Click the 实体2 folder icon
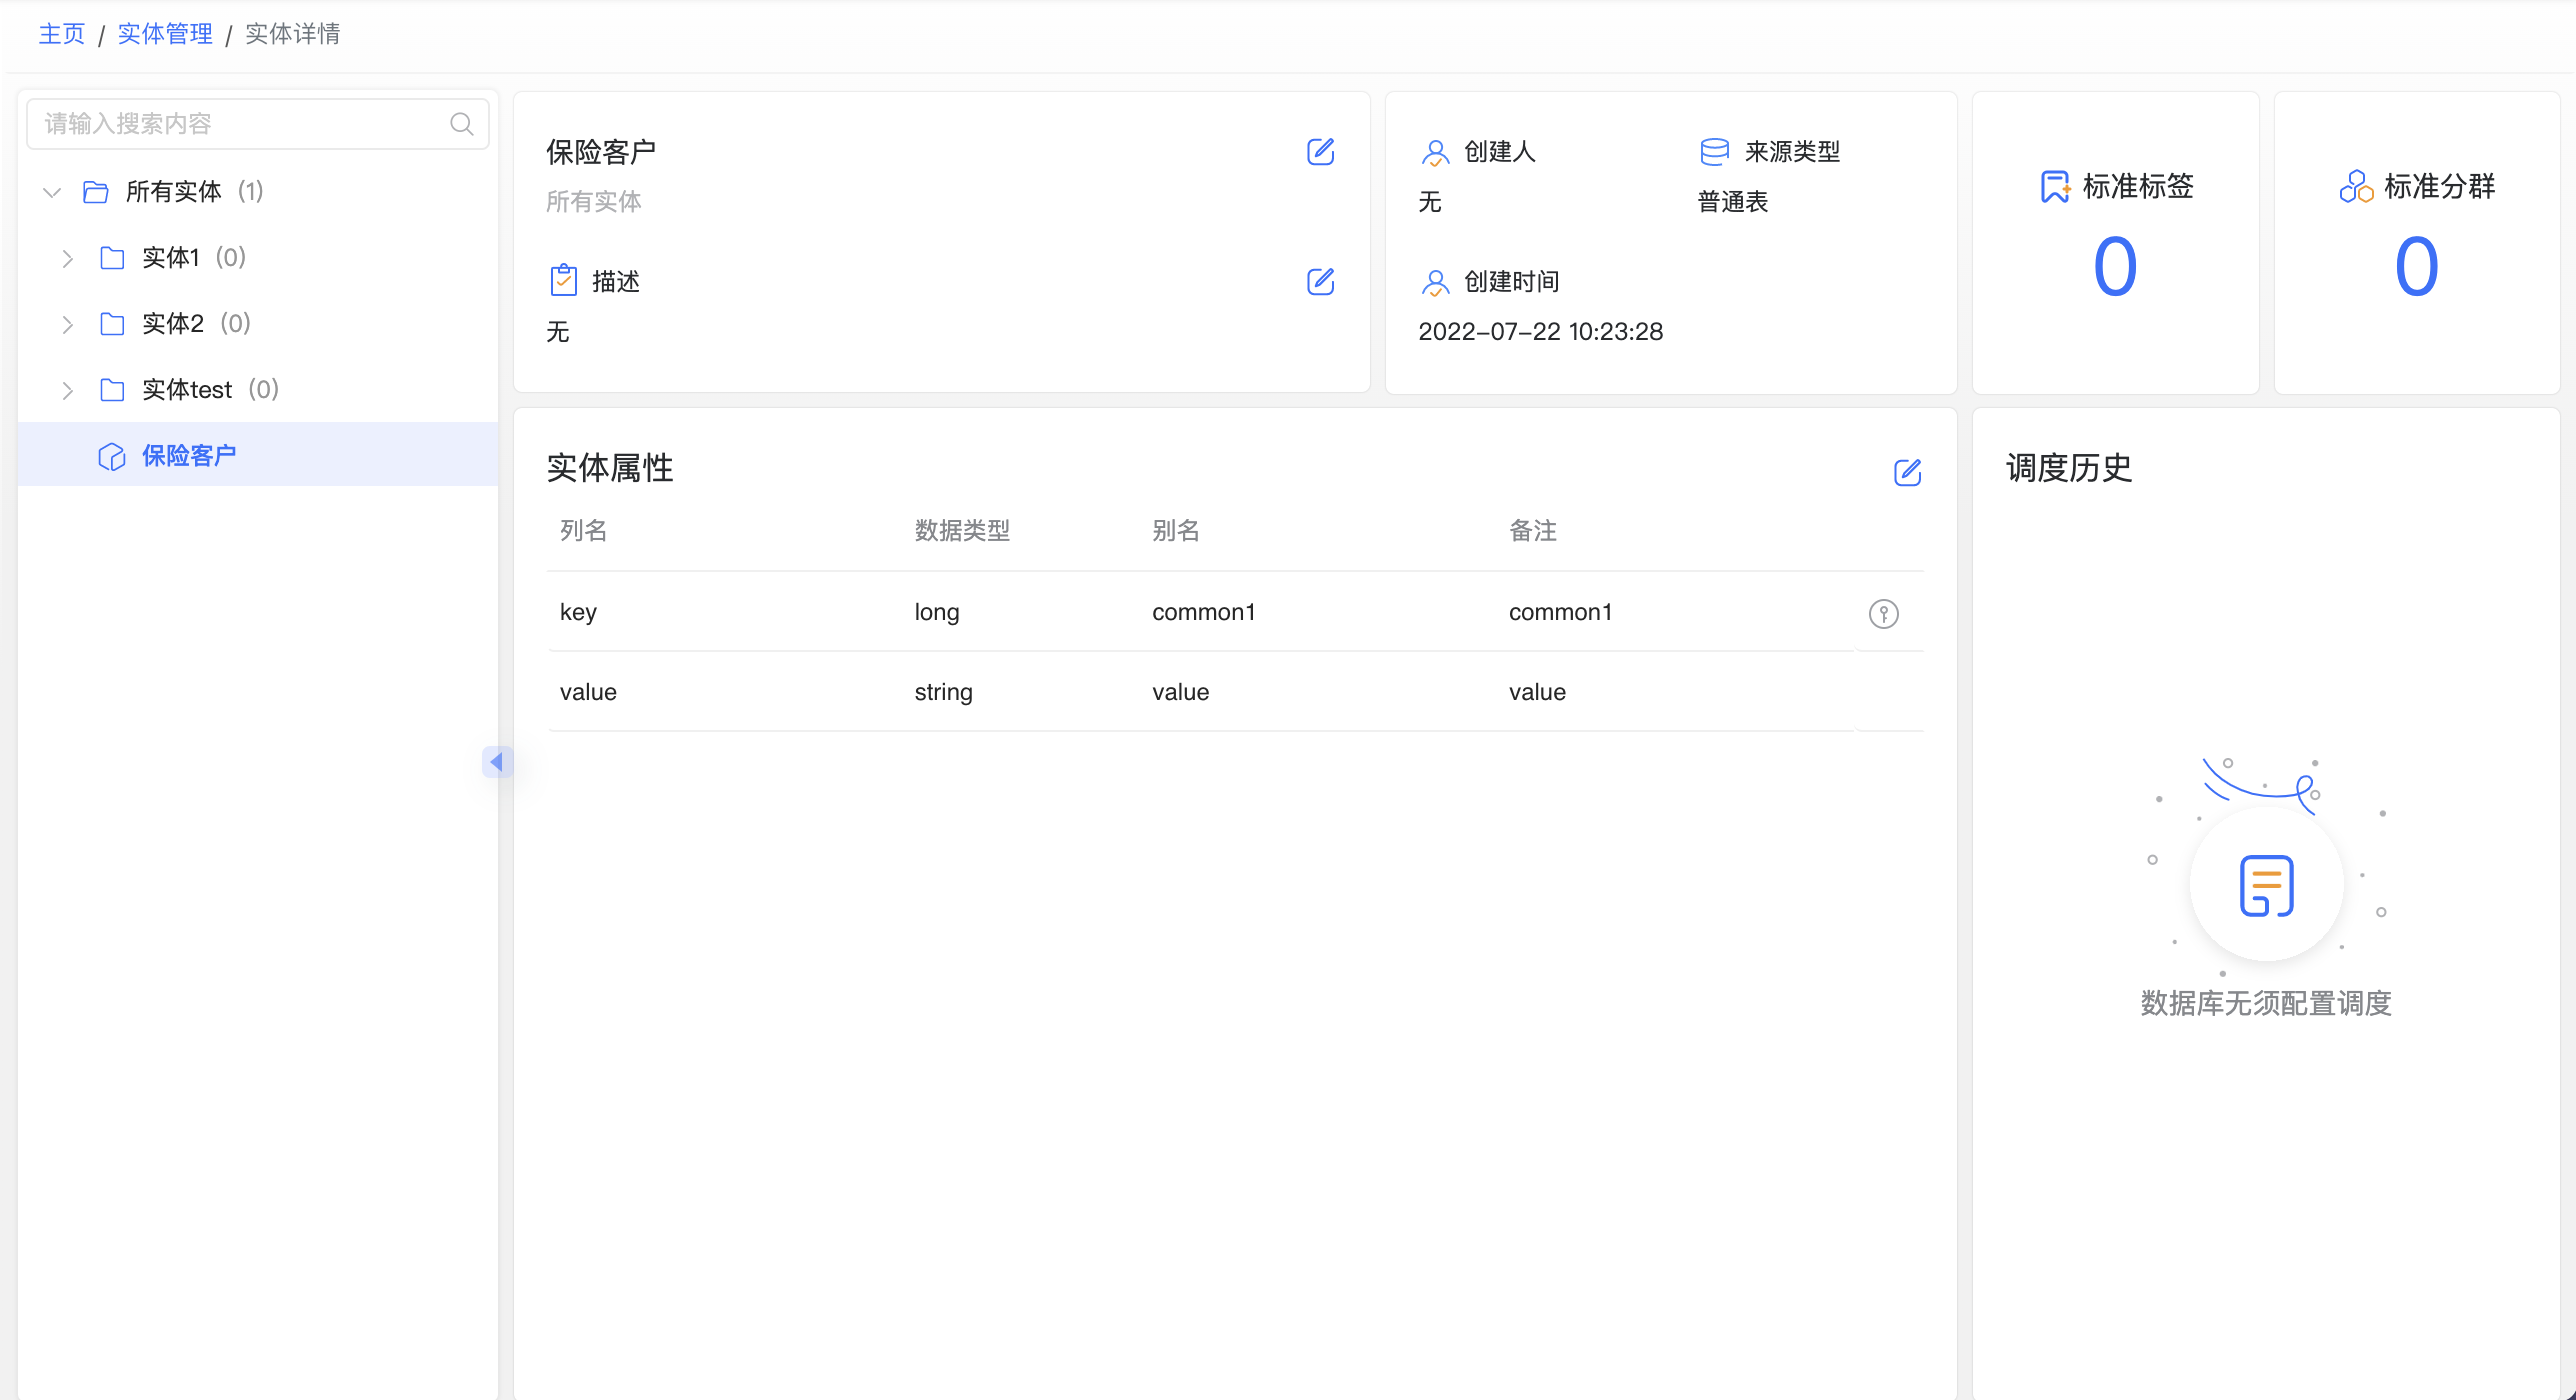Screen dimensions: 2576x1400 pyautogui.click(x=112, y=324)
